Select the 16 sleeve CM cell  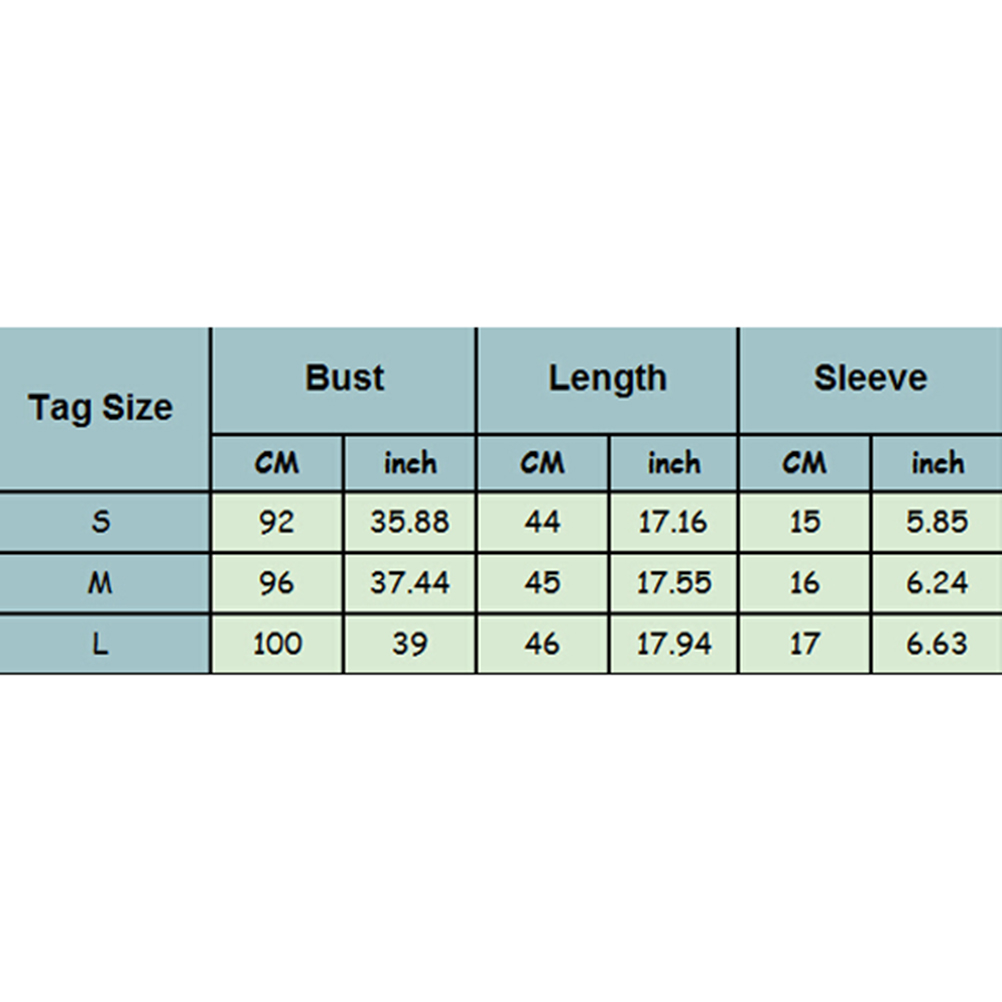[x=805, y=583]
